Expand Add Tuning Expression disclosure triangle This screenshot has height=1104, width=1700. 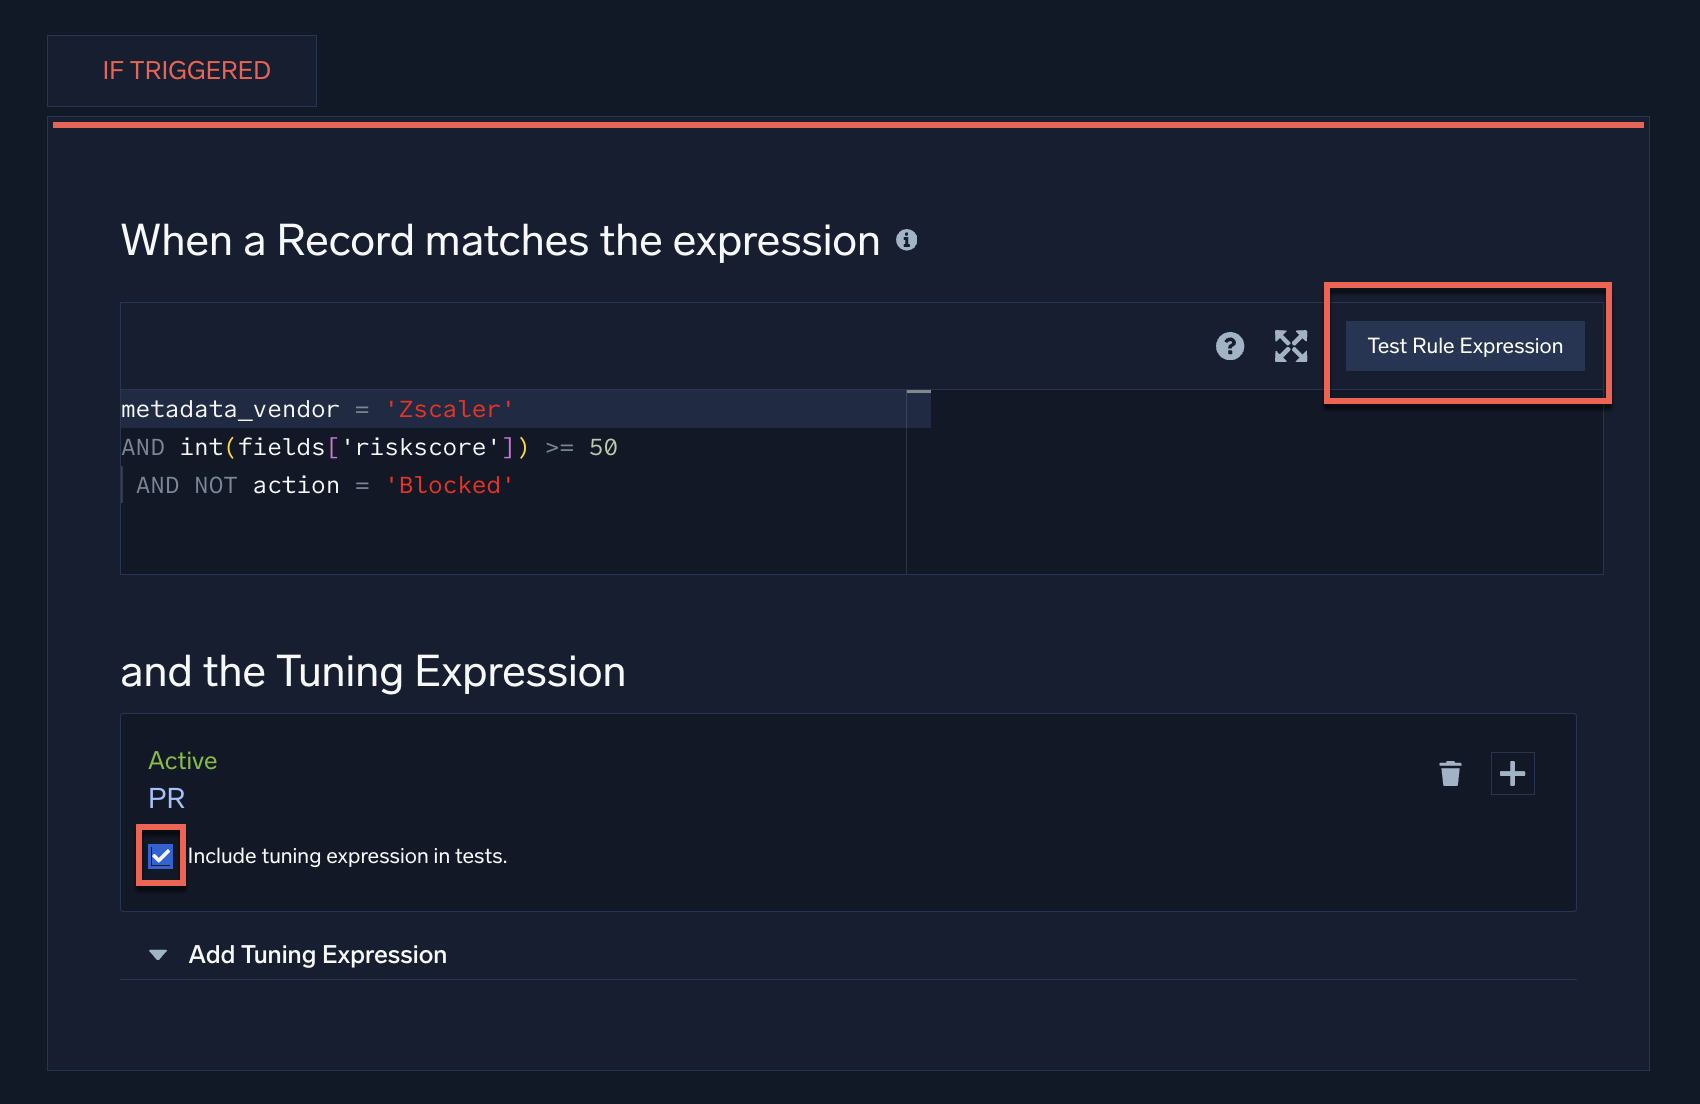click(x=158, y=955)
